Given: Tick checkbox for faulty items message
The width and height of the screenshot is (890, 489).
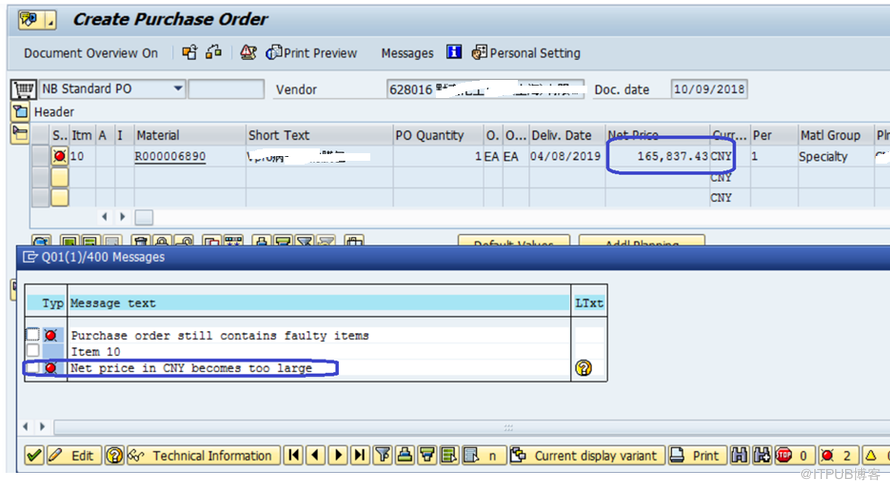Looking at the screenshot, I should (33, 335).
